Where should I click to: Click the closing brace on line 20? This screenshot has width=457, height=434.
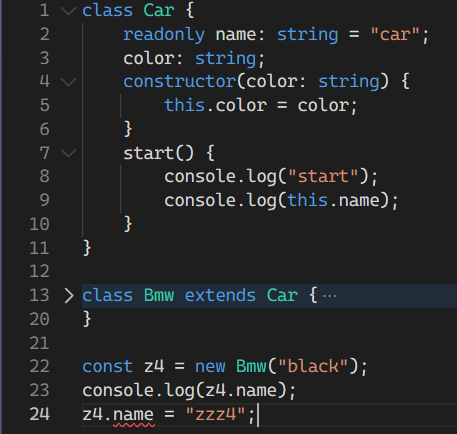click(x=87, y=319)
